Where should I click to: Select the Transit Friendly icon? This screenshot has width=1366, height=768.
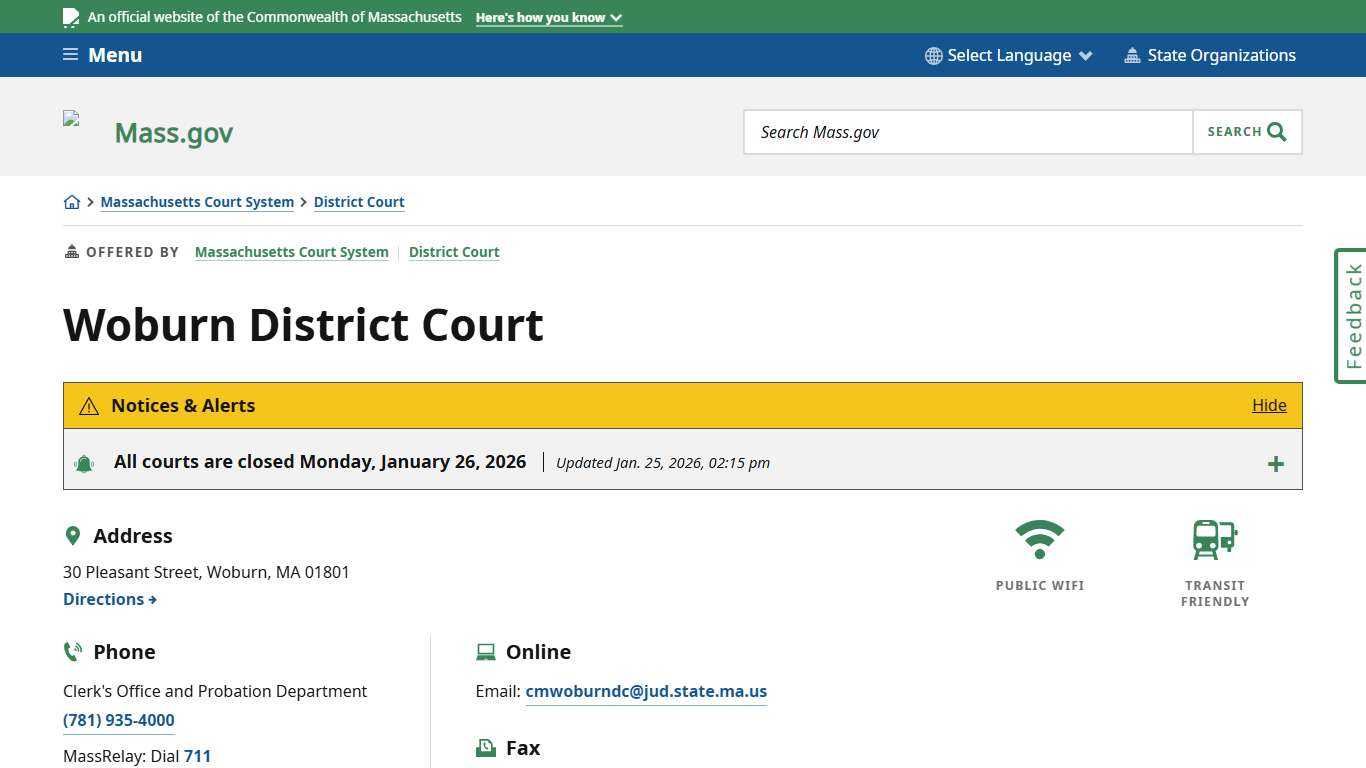click(1214, 537)
